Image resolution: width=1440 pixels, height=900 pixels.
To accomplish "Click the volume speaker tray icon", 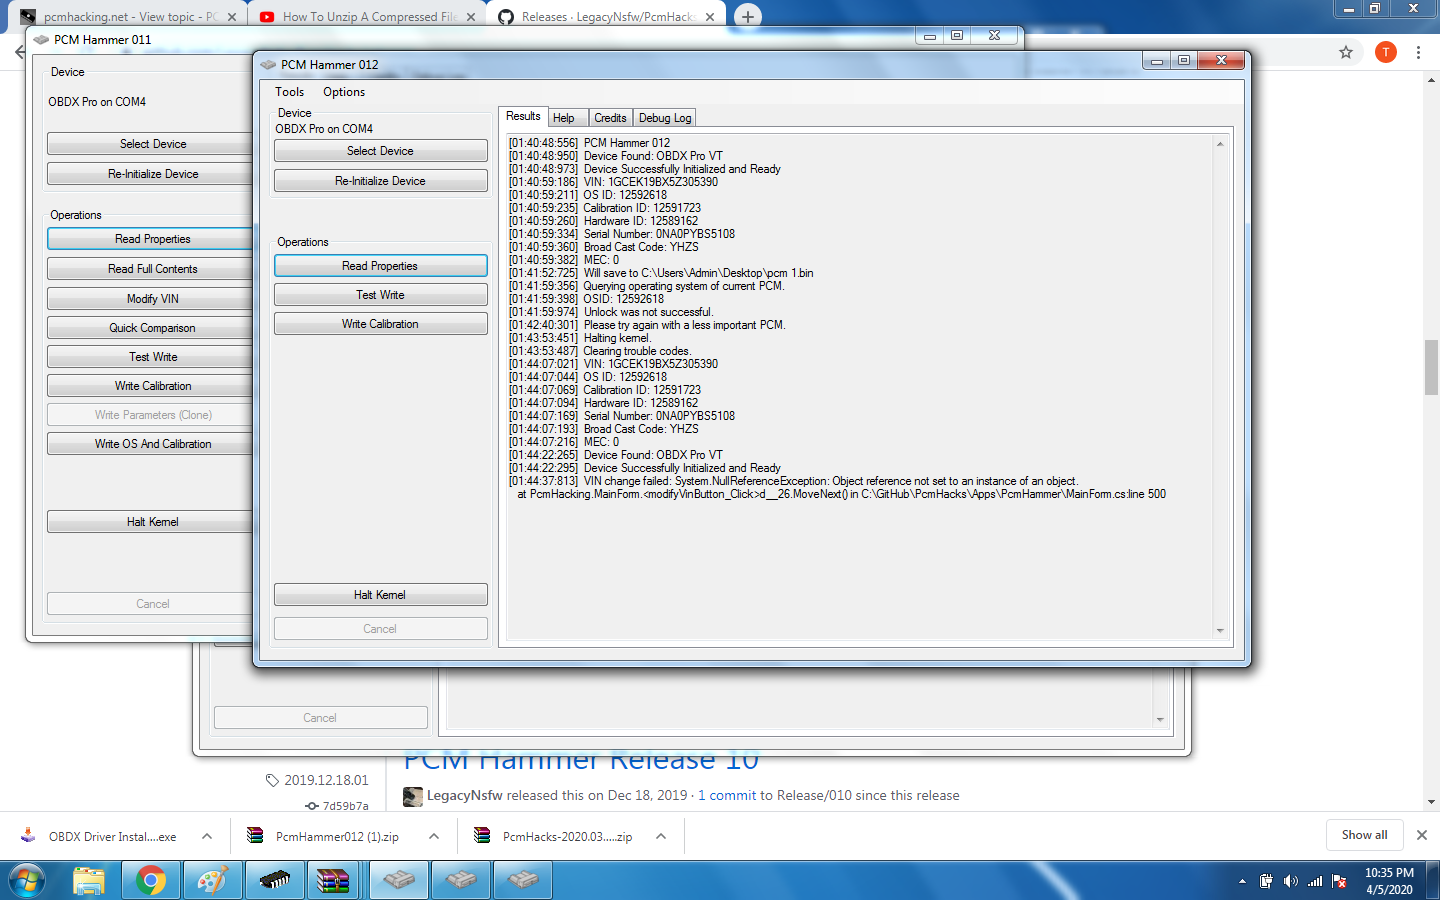I will (x=1290, y=881).
